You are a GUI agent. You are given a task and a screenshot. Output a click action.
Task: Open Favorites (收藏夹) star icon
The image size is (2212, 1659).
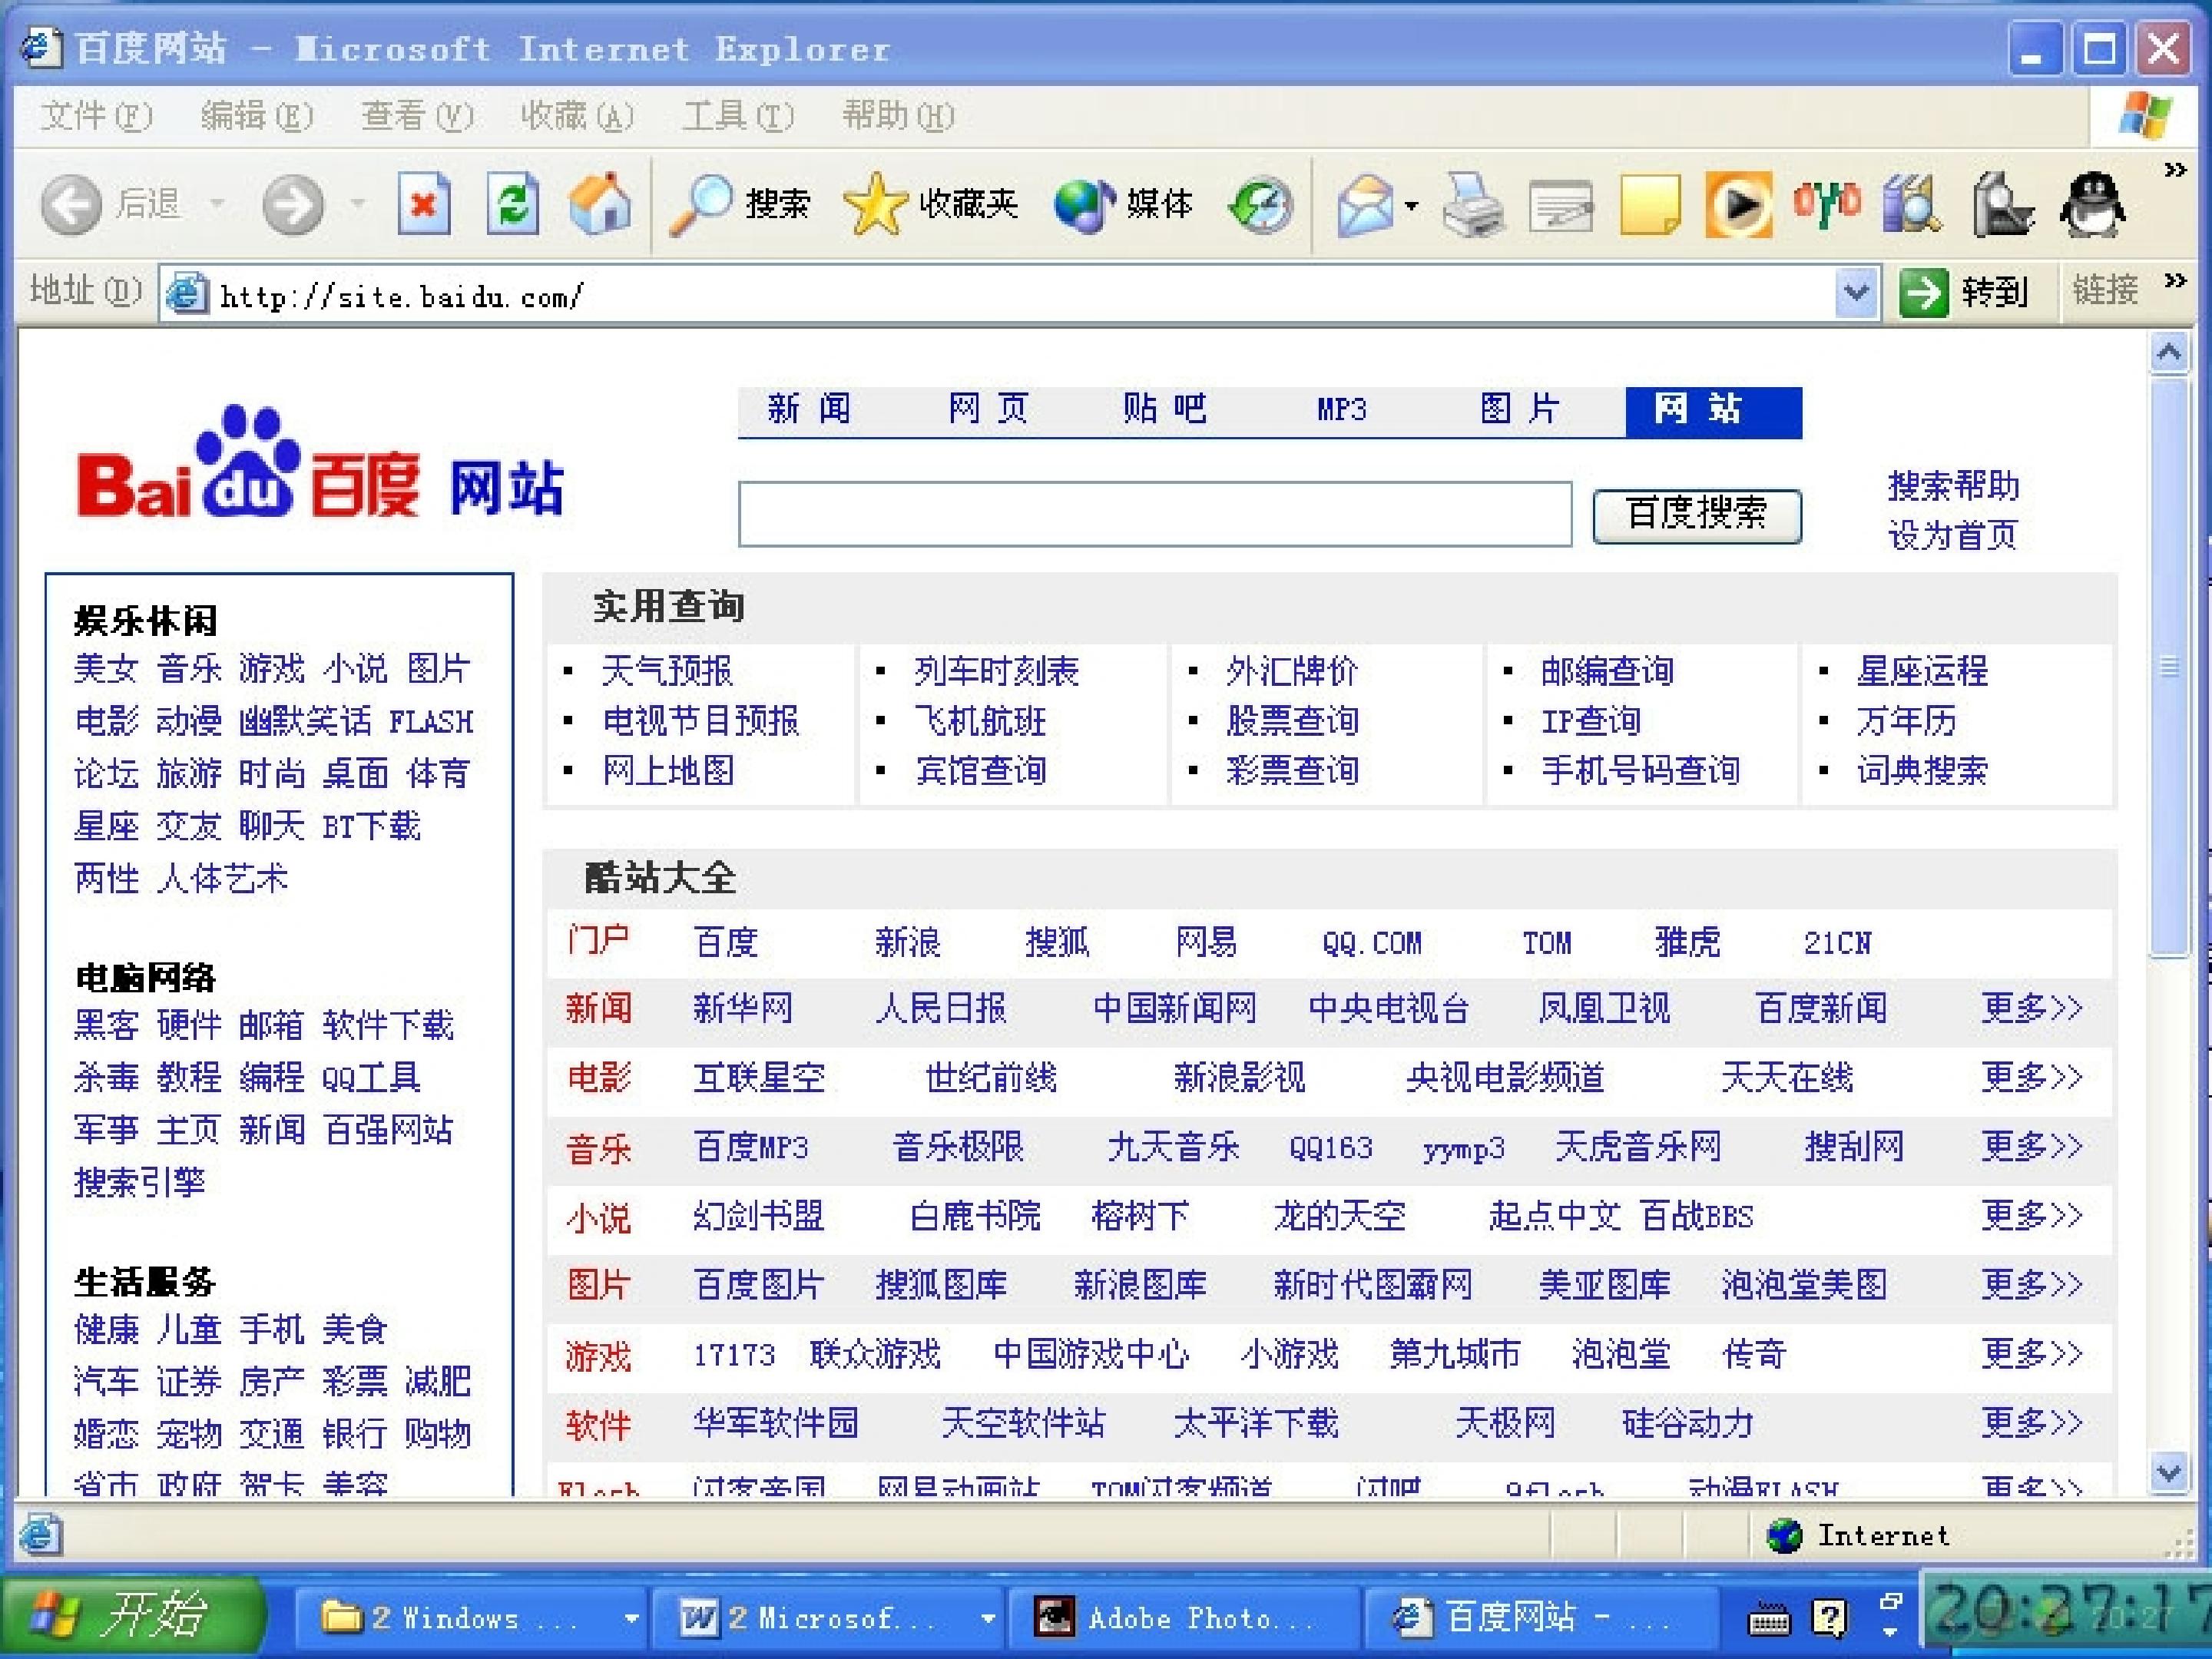[875, 204]
